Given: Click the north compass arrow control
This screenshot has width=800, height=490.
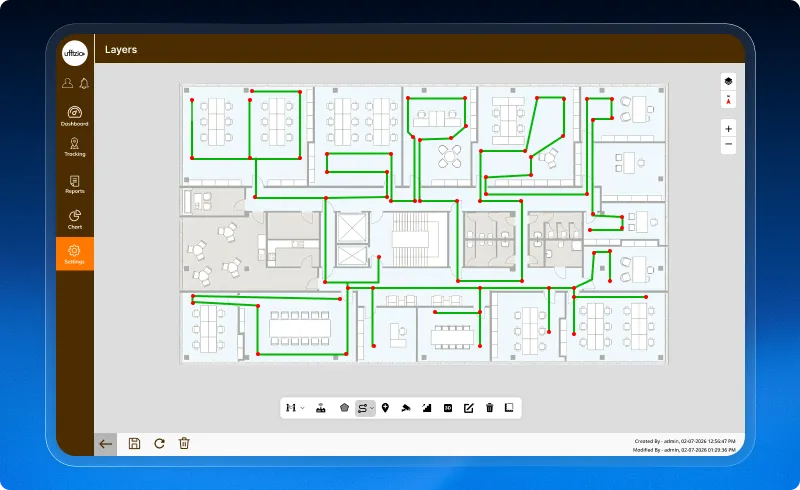Looking at the screenshot, I should (x=728, y=100).
